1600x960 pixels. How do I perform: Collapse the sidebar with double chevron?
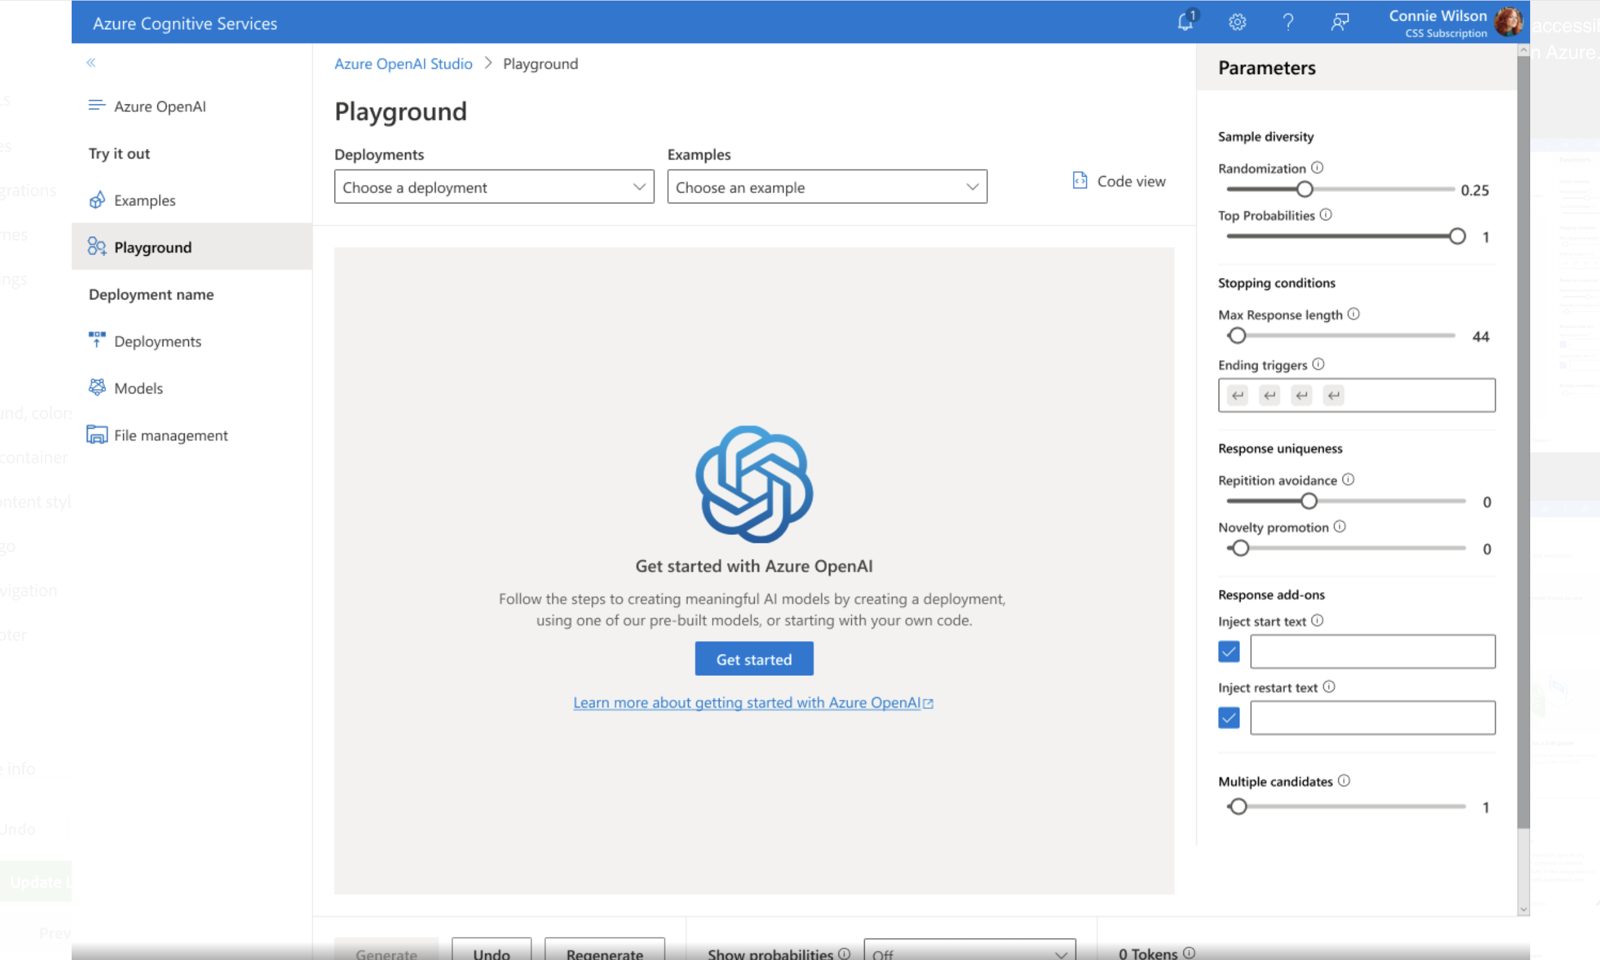(91, 63)
